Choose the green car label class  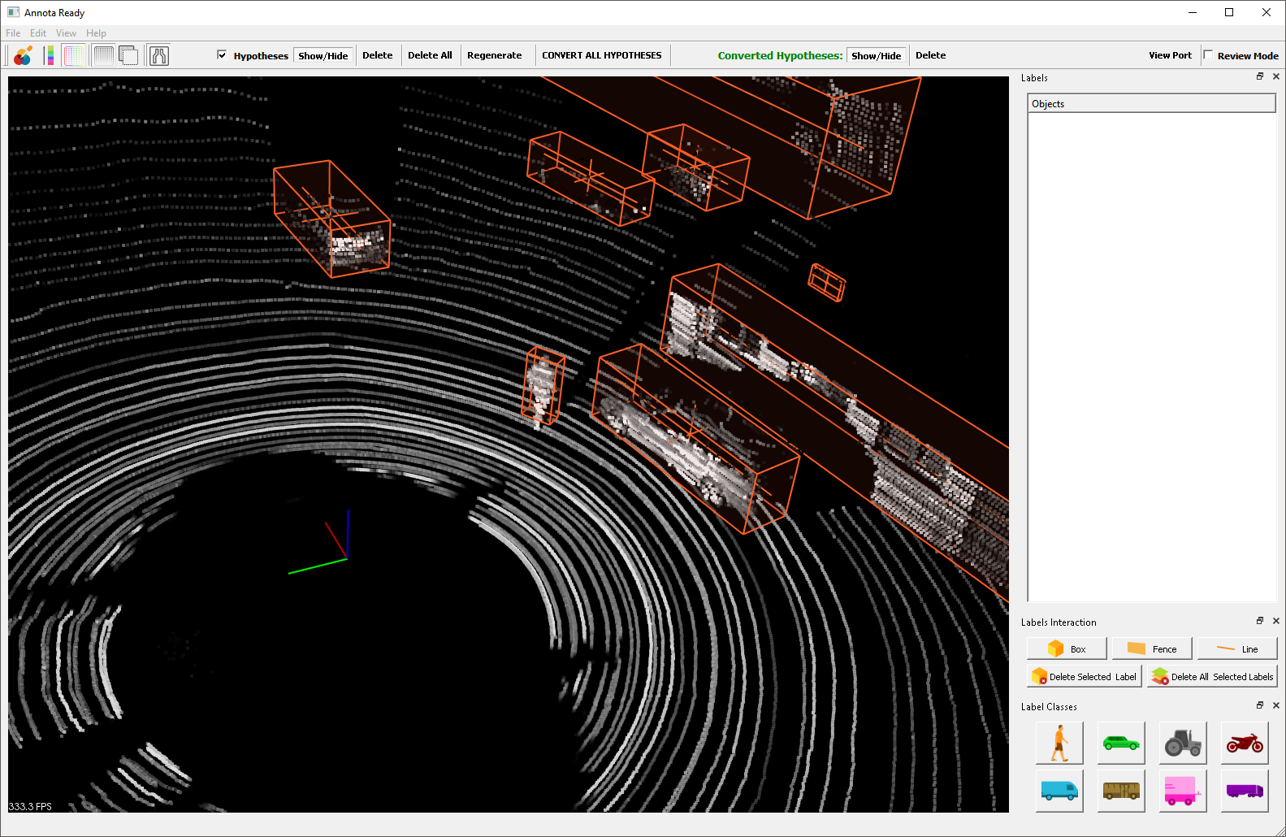[x=1121, y=743]
